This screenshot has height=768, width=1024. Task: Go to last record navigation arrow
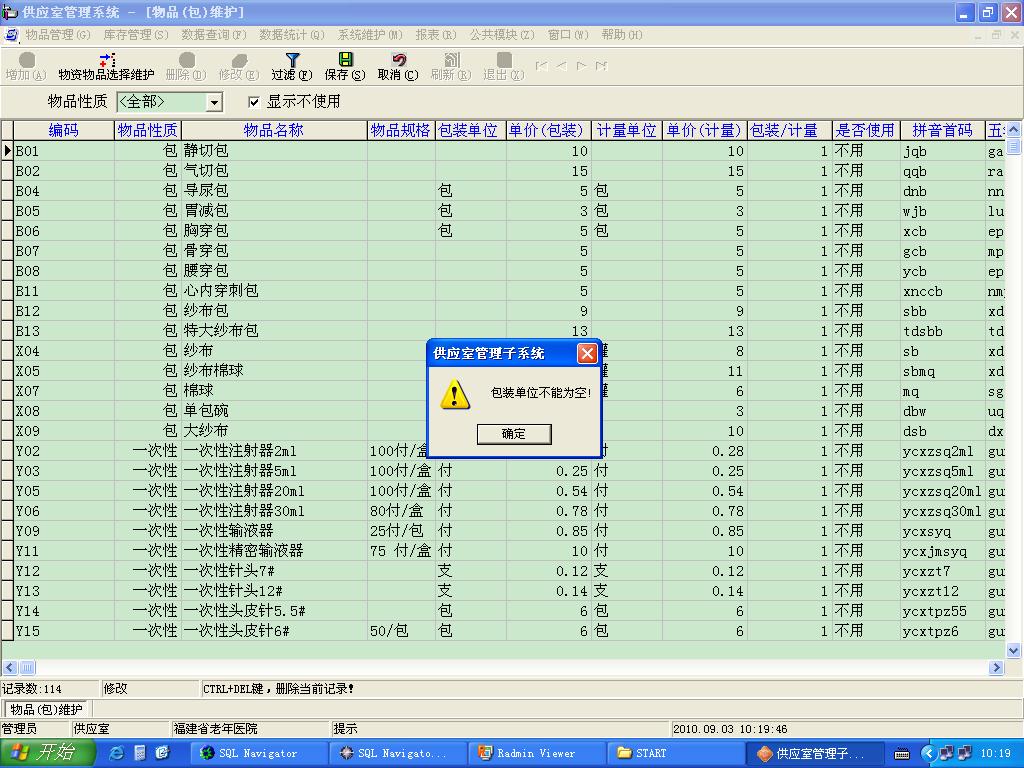(x=601, y=66)
